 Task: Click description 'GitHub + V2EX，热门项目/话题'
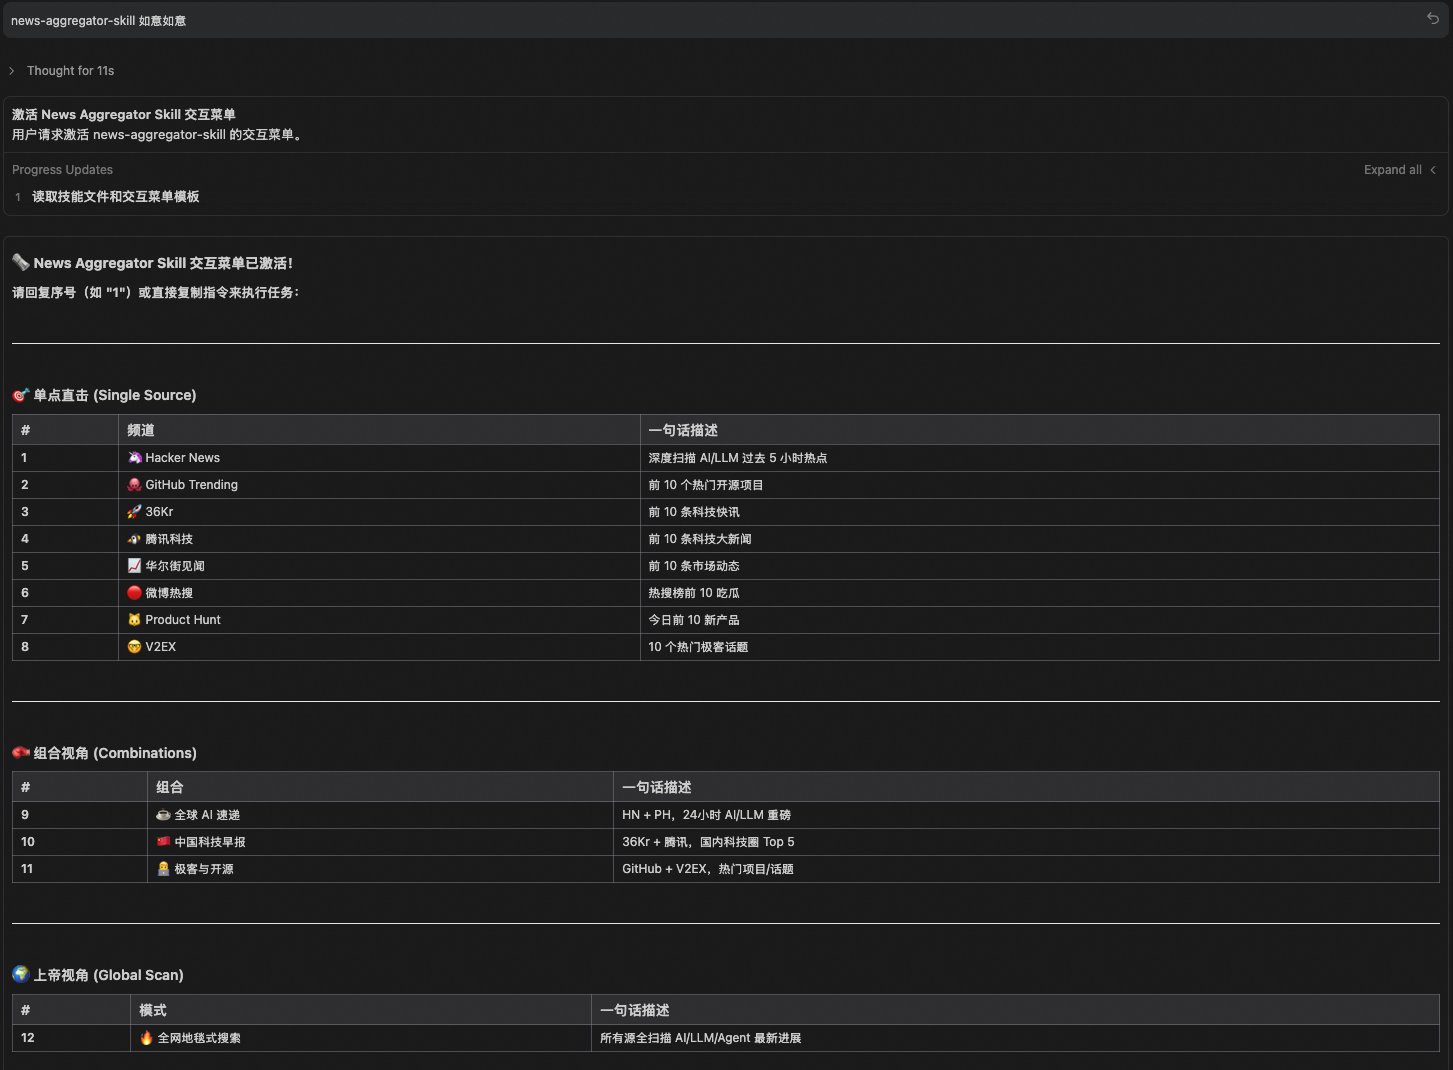click(708, 869)
